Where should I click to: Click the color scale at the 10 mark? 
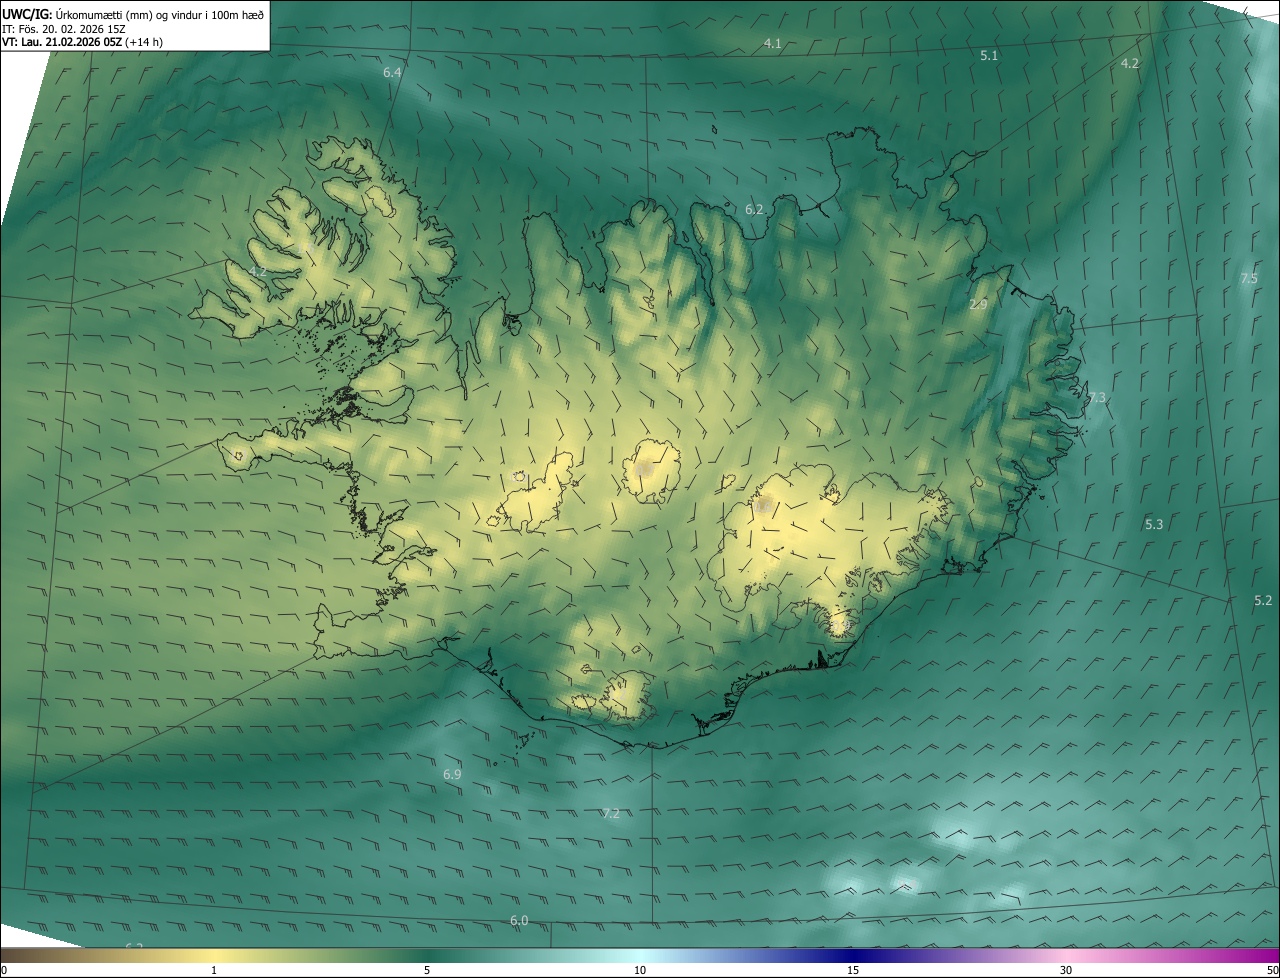640,970
